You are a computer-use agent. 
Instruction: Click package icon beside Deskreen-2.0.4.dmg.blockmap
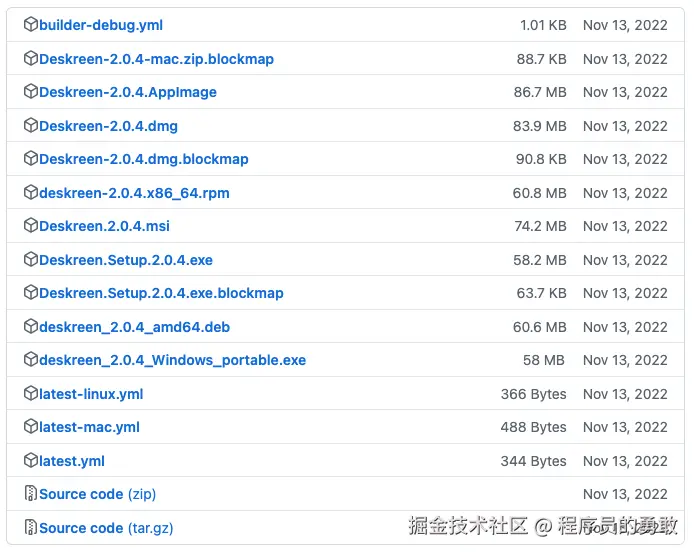[x=31, y=159]
